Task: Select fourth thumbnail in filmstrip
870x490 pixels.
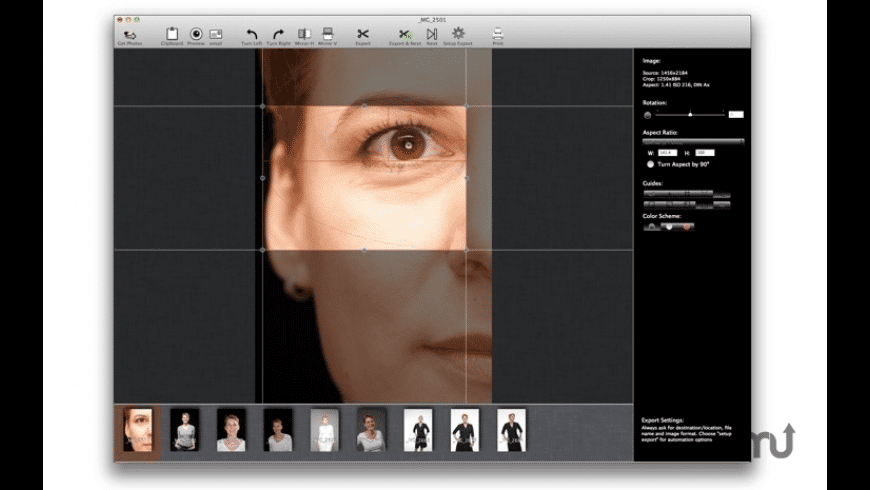Action: (278, 430)
